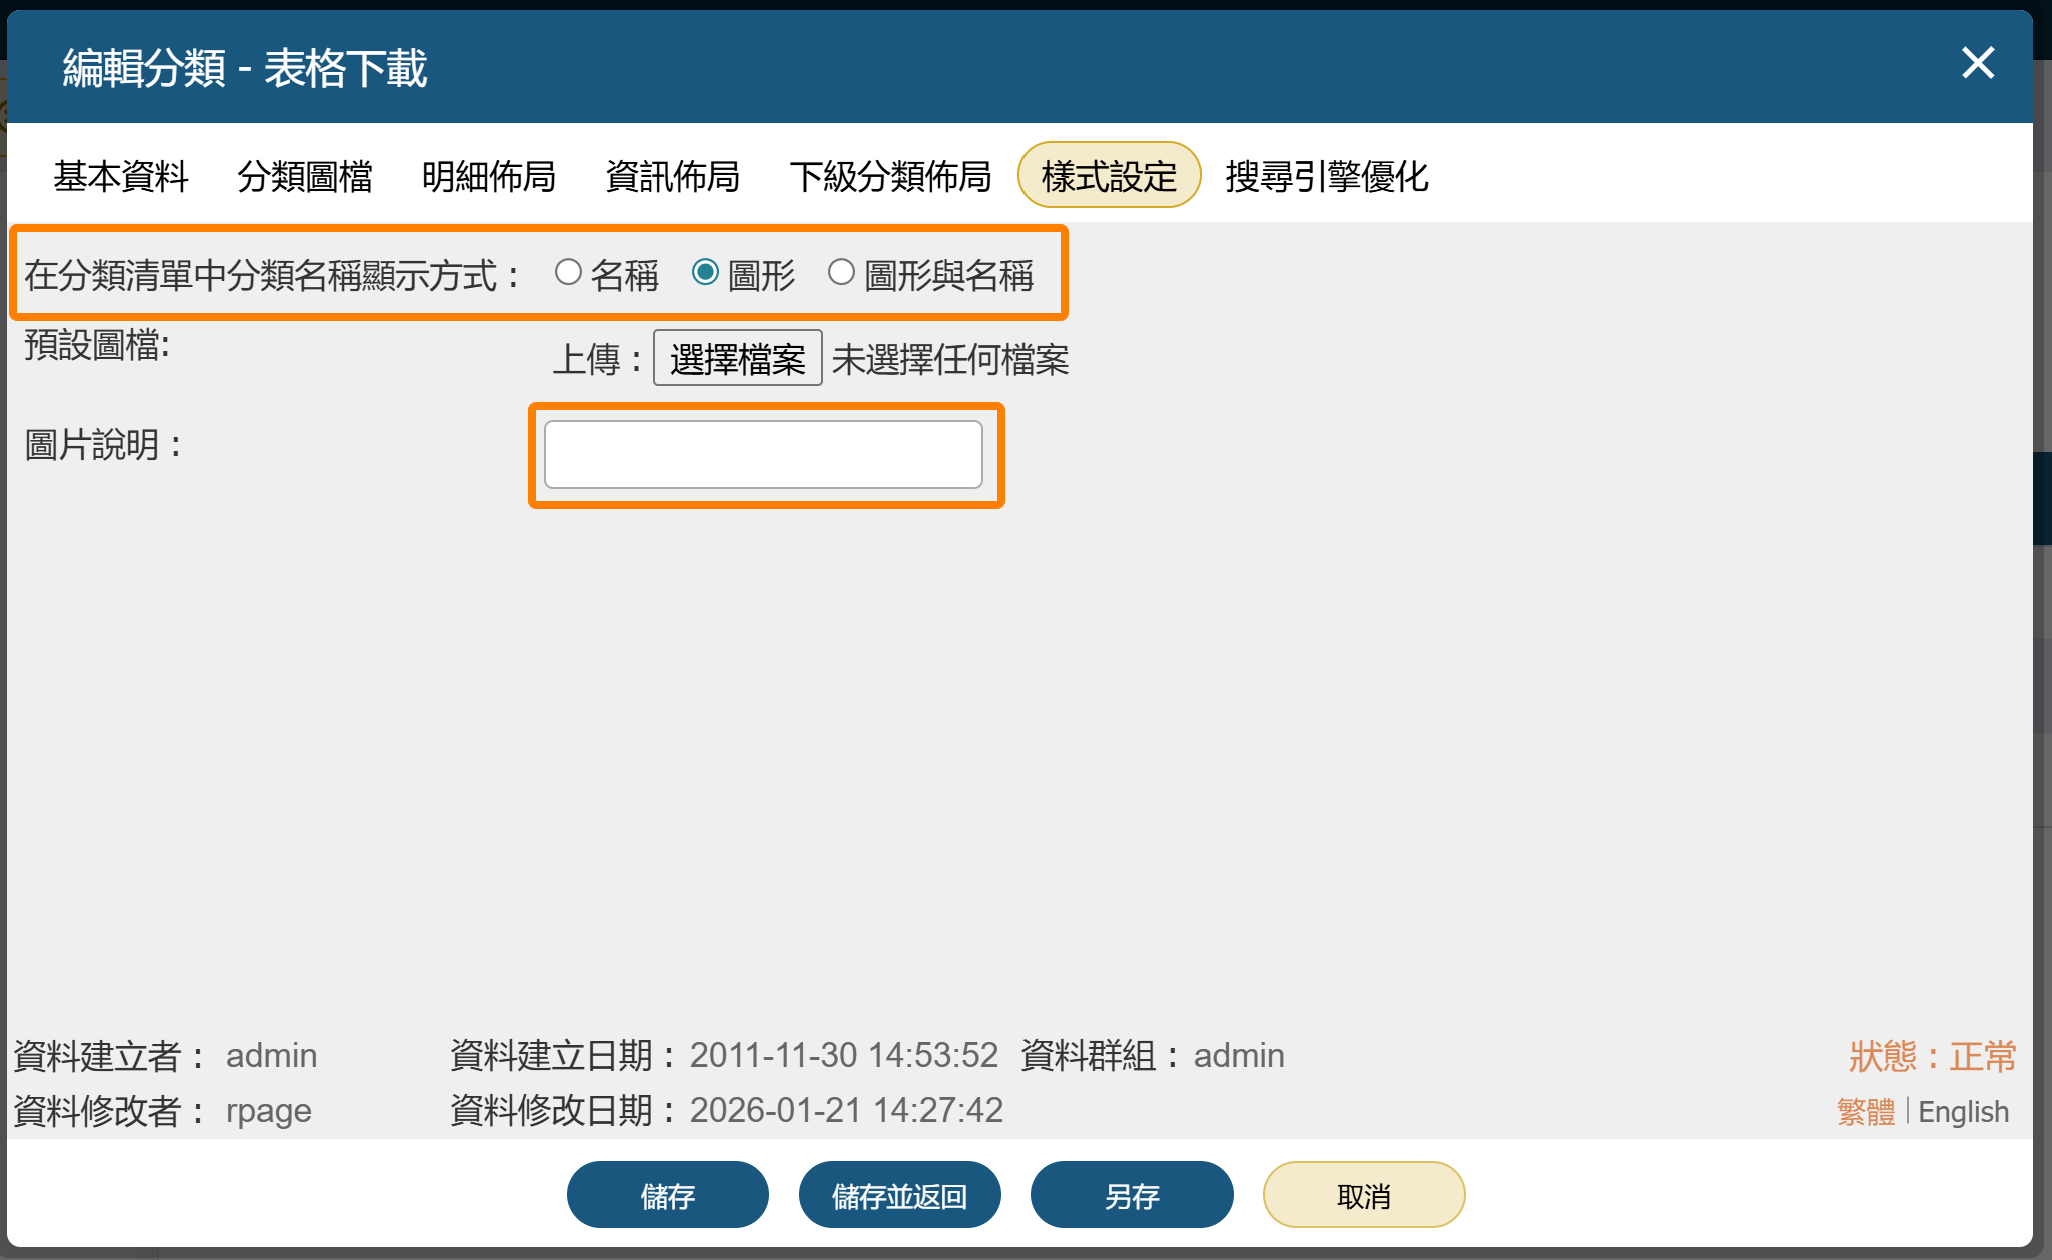2052x1260 pixels.
Task: Choose the 圖形與名稱 display mode
Action: [x=841, y=271]
